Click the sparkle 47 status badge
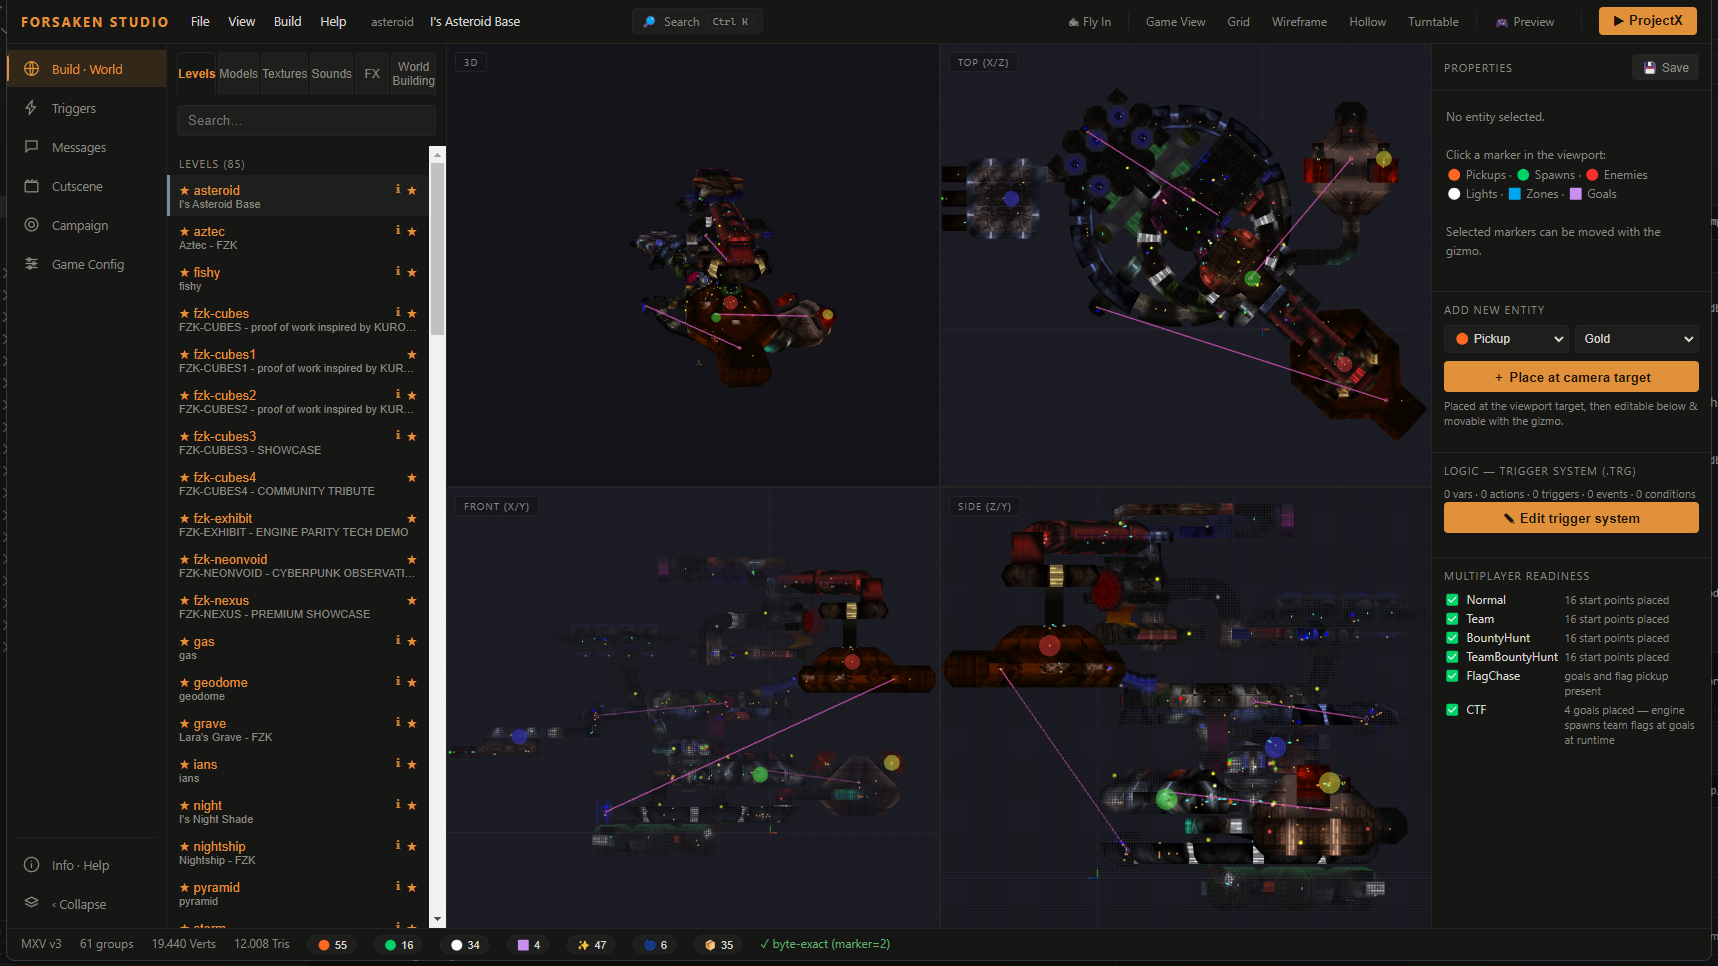1718x966 pixels. click(592, 945)
